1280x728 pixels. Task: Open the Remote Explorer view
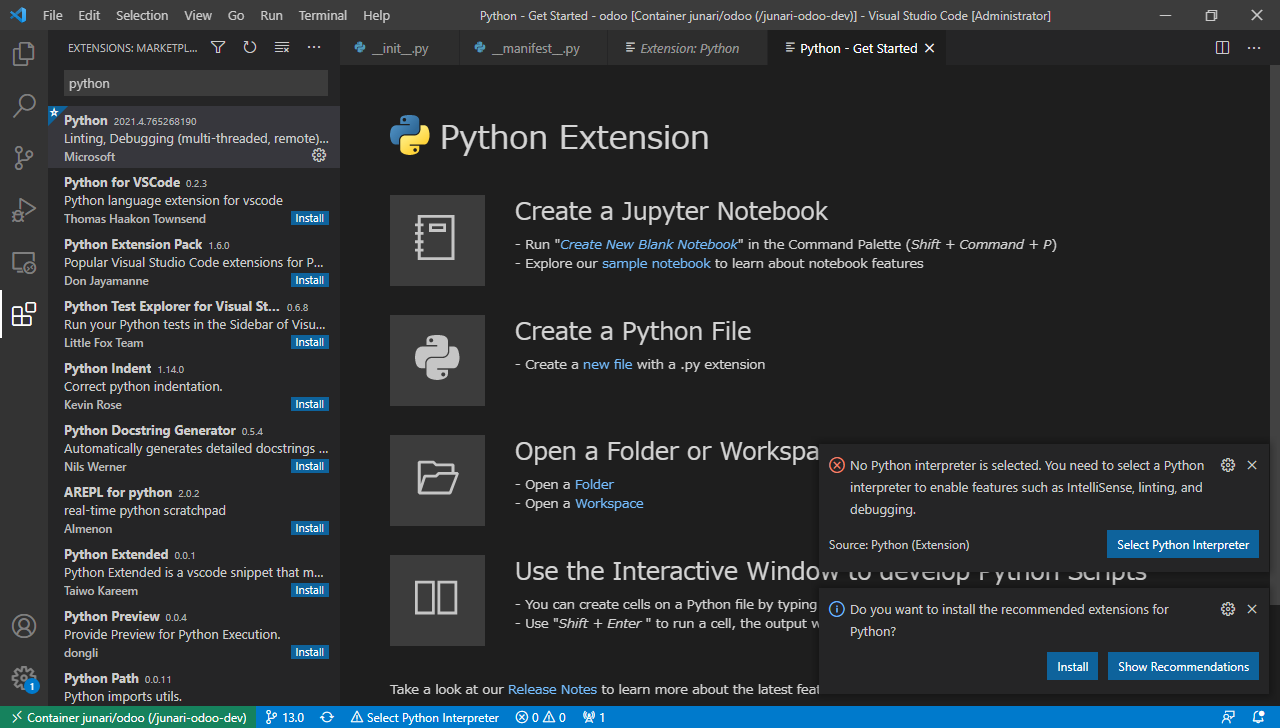pyautogui.click(x=24, y=263)
